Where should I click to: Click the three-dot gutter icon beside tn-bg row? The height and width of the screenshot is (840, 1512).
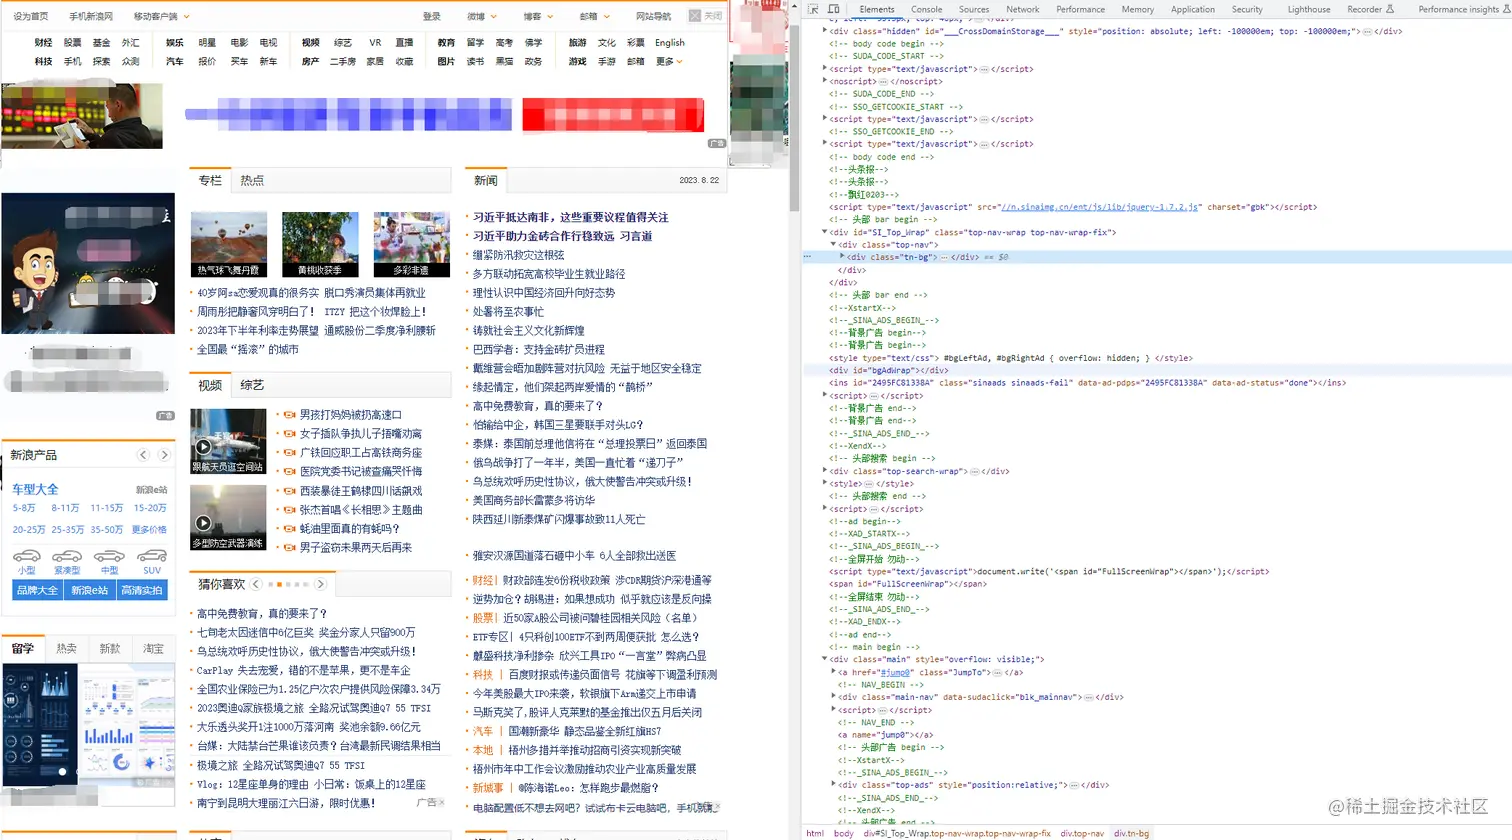point(807,257)
